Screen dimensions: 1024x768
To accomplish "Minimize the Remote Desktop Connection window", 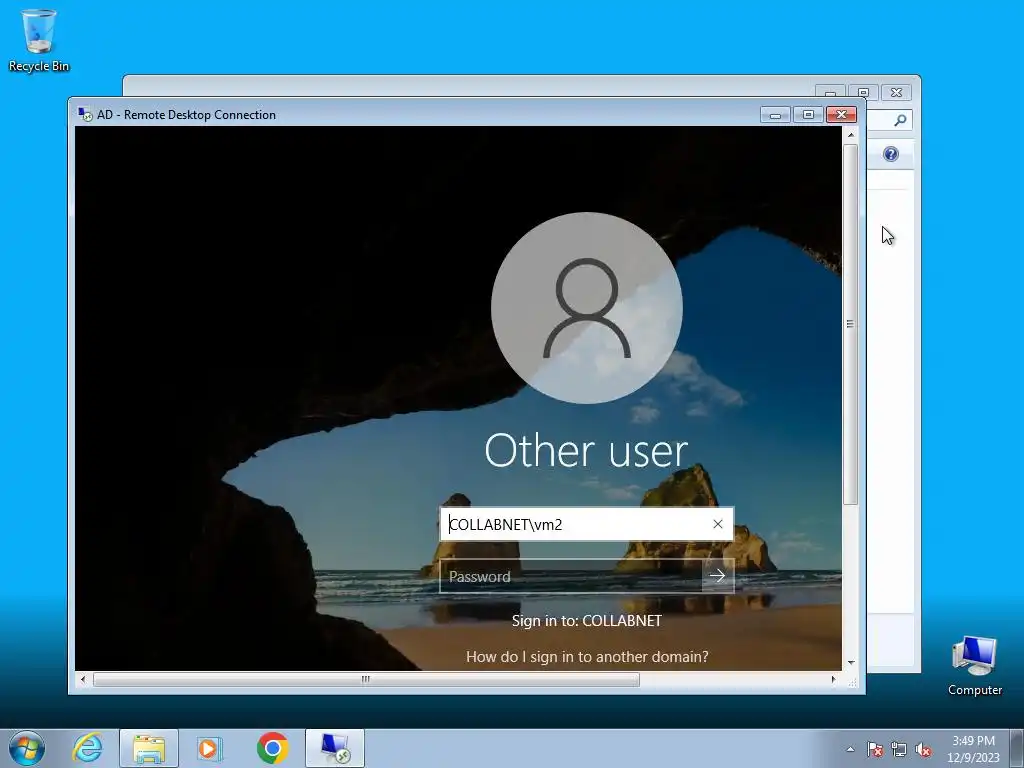I will pyautogui.click(x=775, y=115).
